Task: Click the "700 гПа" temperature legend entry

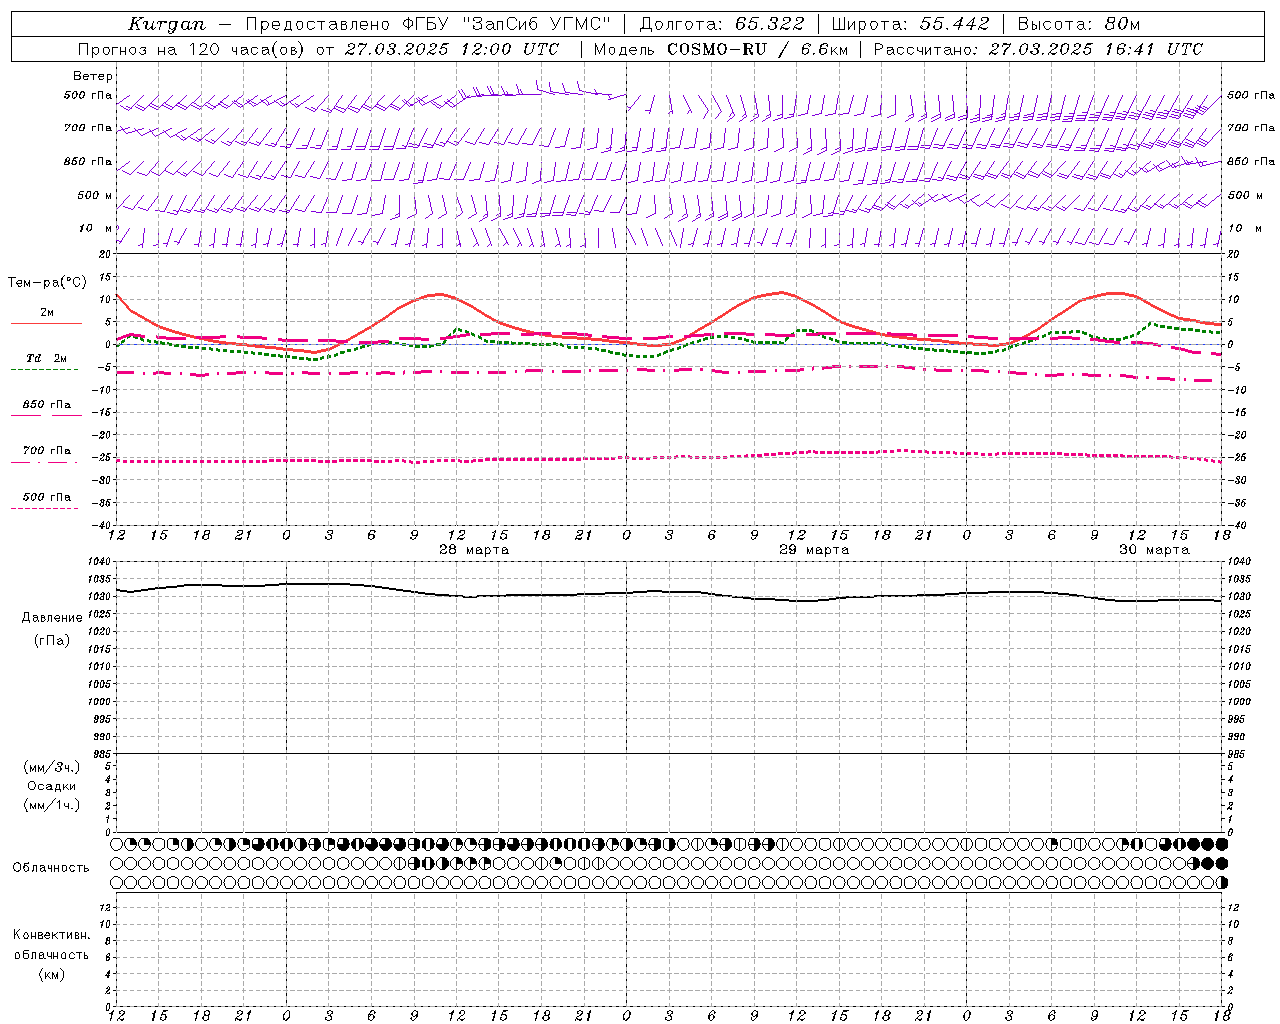Action: [x=46, y=451]
